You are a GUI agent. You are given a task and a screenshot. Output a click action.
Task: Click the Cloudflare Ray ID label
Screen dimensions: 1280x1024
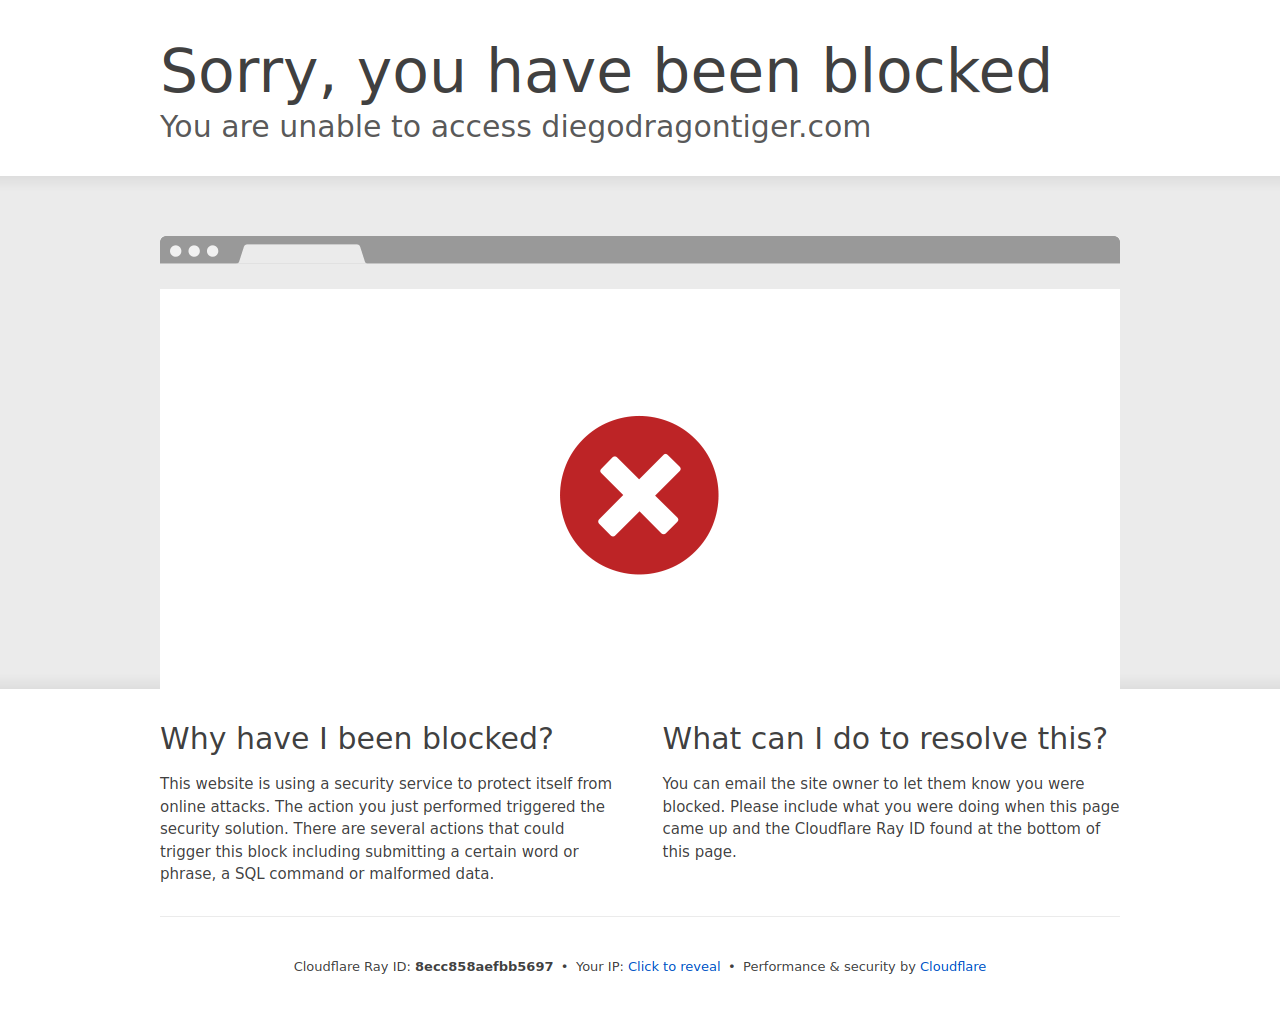pos(352,966)
